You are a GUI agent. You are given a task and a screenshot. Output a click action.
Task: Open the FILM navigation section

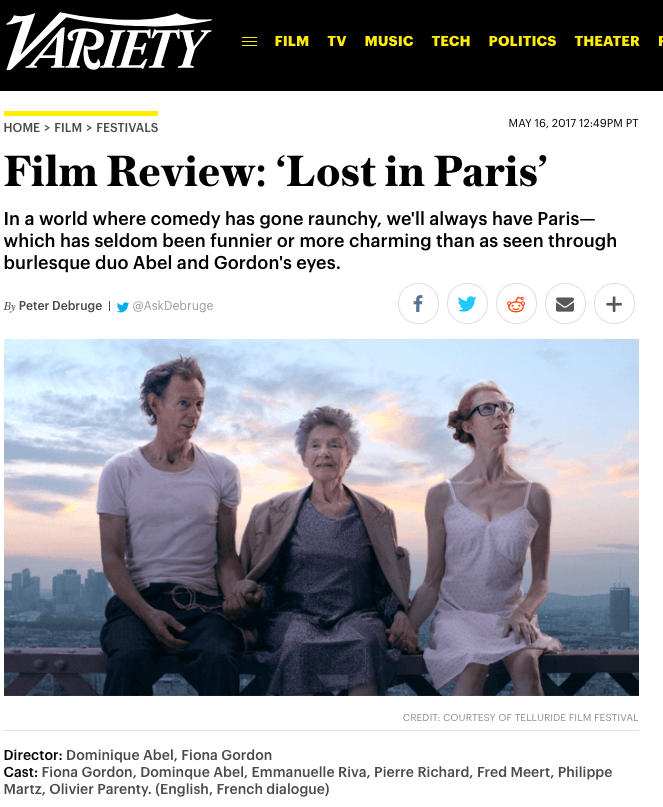pos(292,41)
